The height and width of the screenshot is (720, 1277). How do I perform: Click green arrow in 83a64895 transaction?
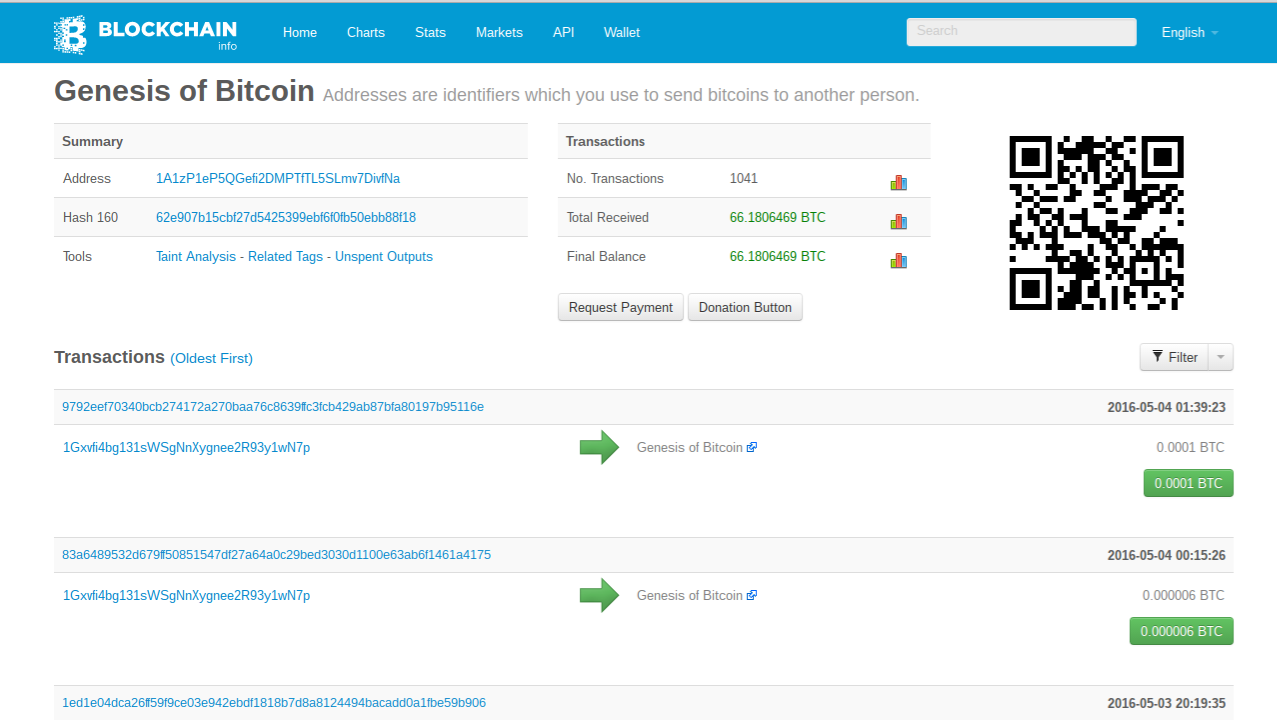pyautogui.click(x=599, y=595)
